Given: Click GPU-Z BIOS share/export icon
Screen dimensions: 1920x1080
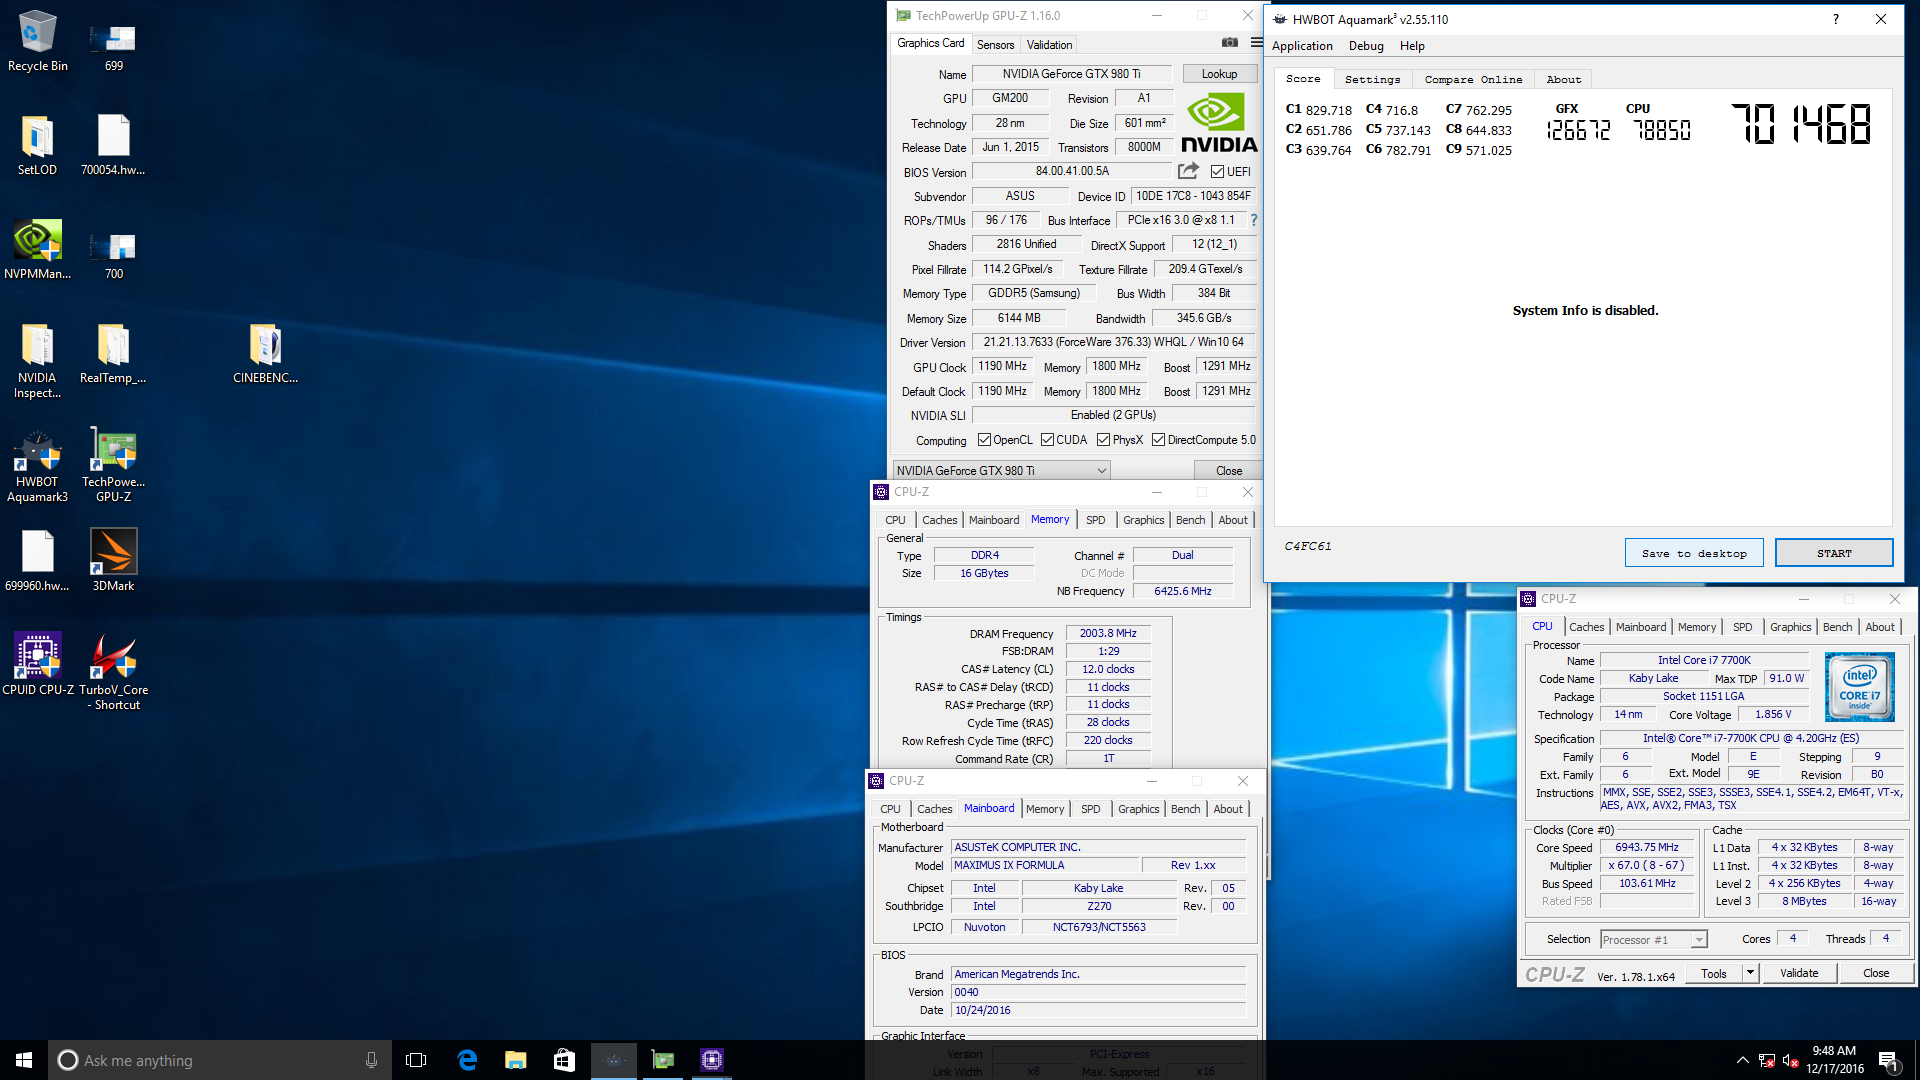Looking at the screenshot, I should pos(1188,171).
